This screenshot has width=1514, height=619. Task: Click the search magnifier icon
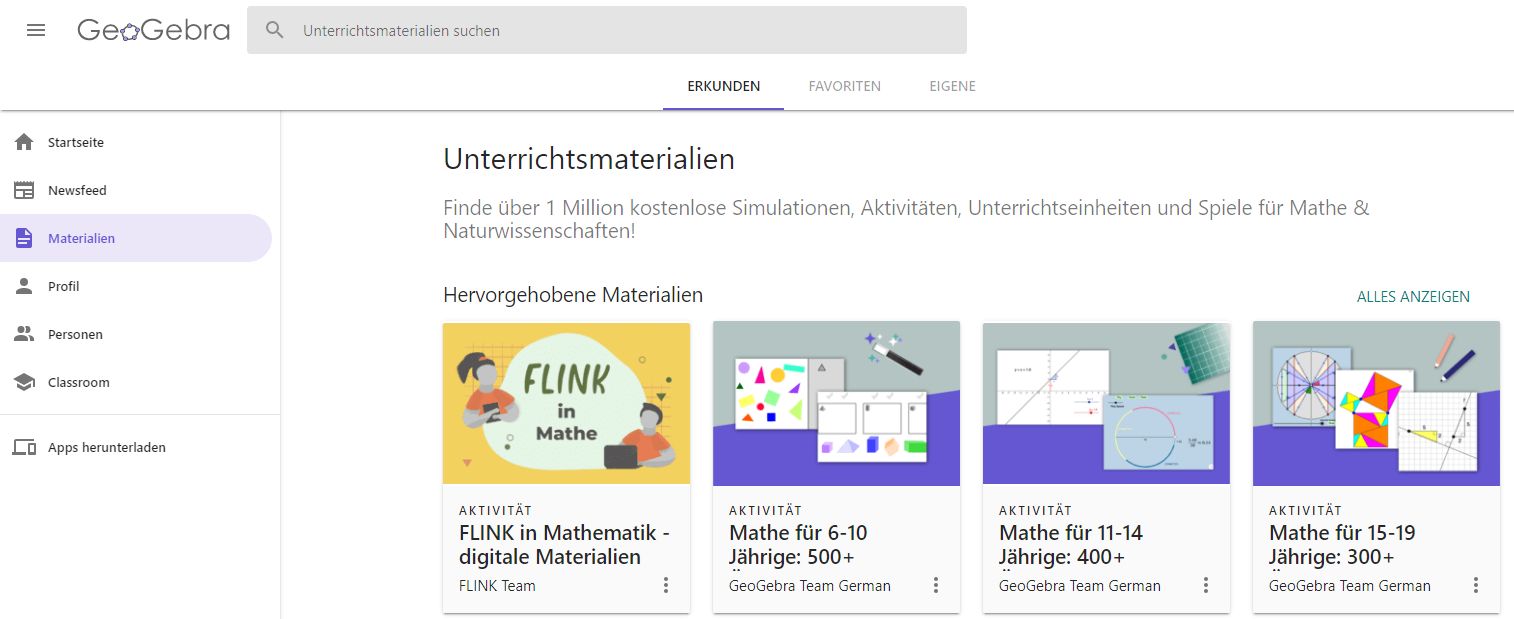(x=275, y=30)
